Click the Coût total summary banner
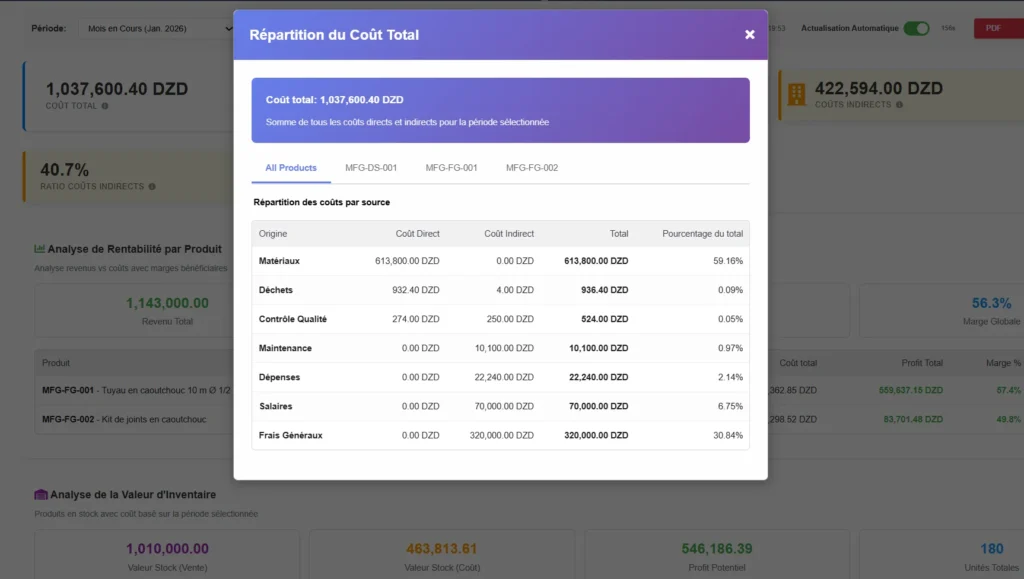The width and height of the screenshot is (1024, 579). [500, 110]
